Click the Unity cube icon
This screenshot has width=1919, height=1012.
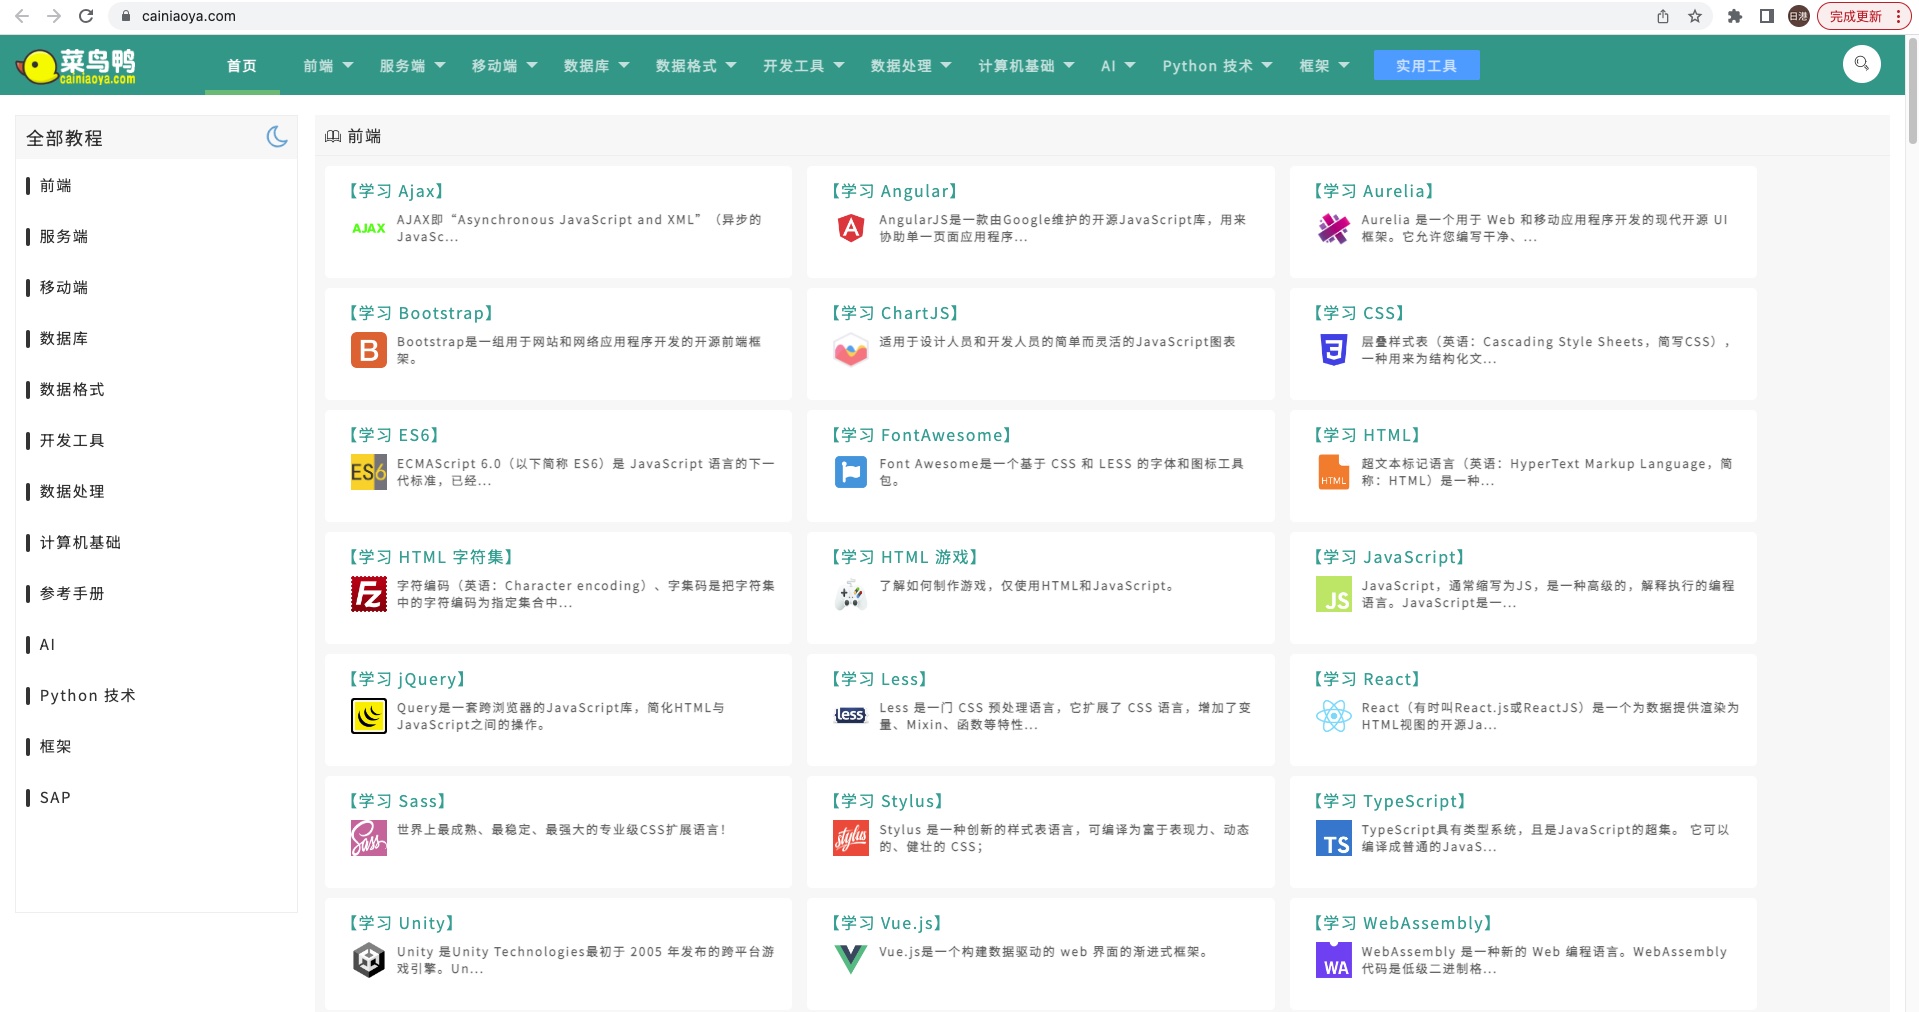[x=369, y=960]
